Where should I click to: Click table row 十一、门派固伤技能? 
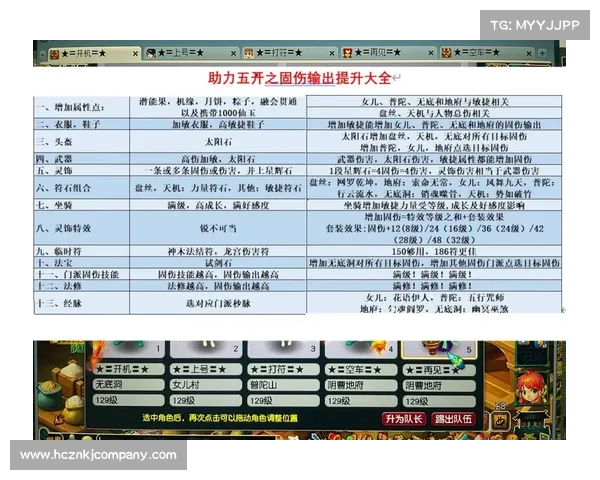298,274
